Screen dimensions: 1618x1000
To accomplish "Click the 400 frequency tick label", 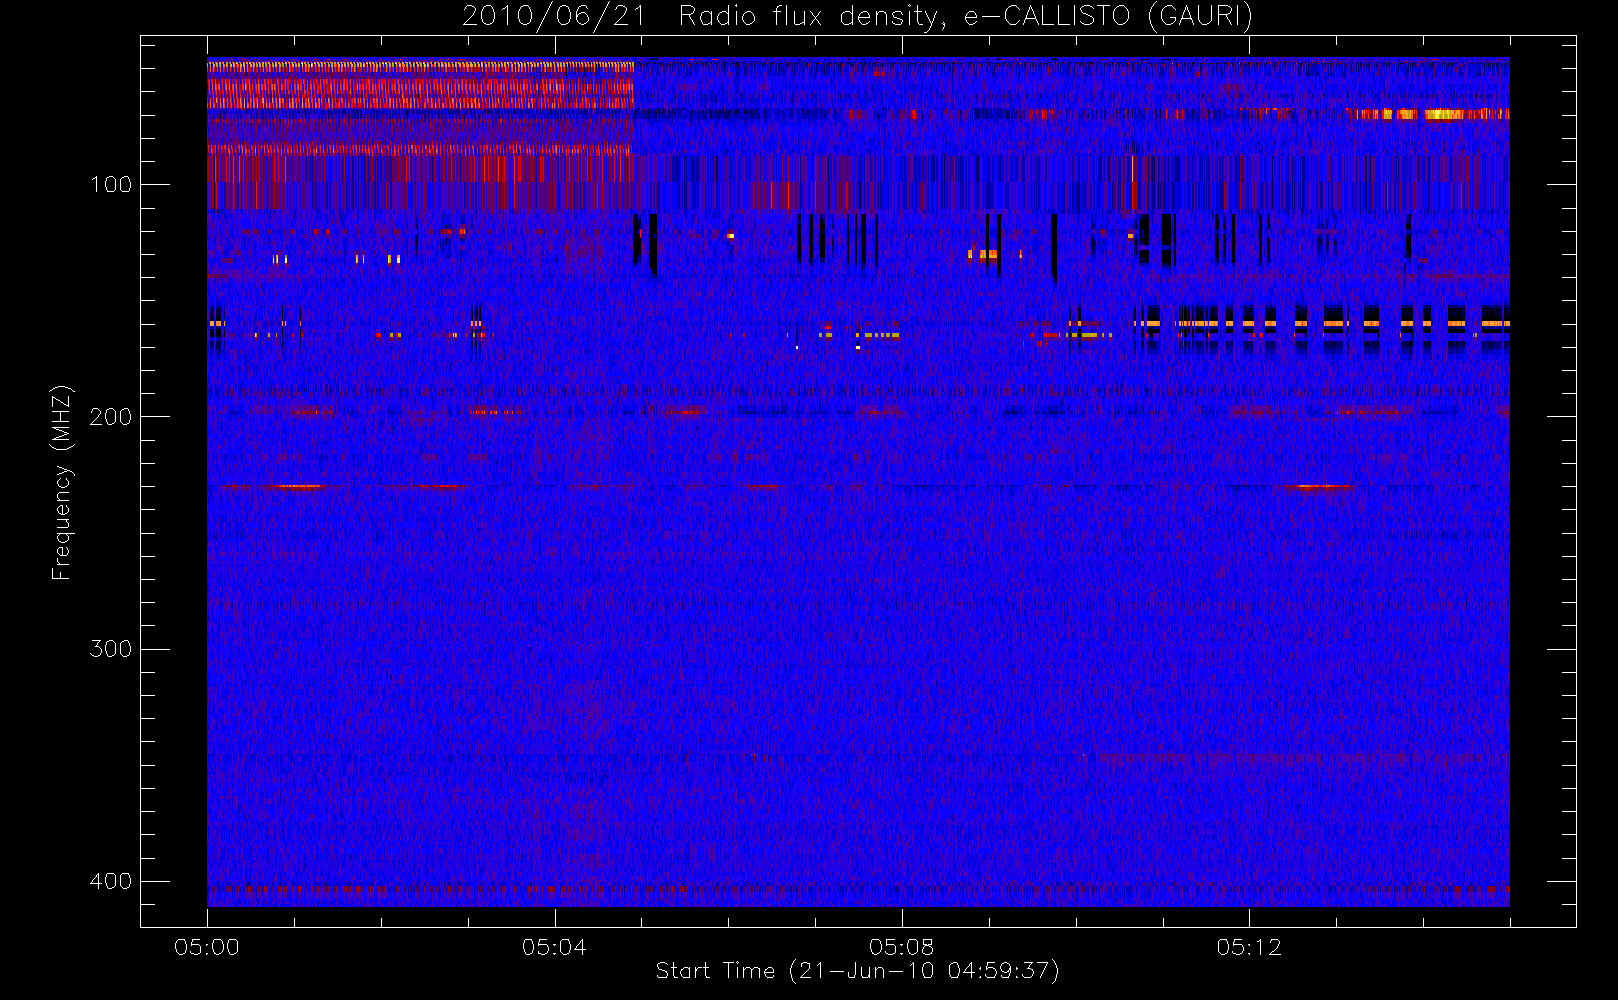I will (110, 881).
